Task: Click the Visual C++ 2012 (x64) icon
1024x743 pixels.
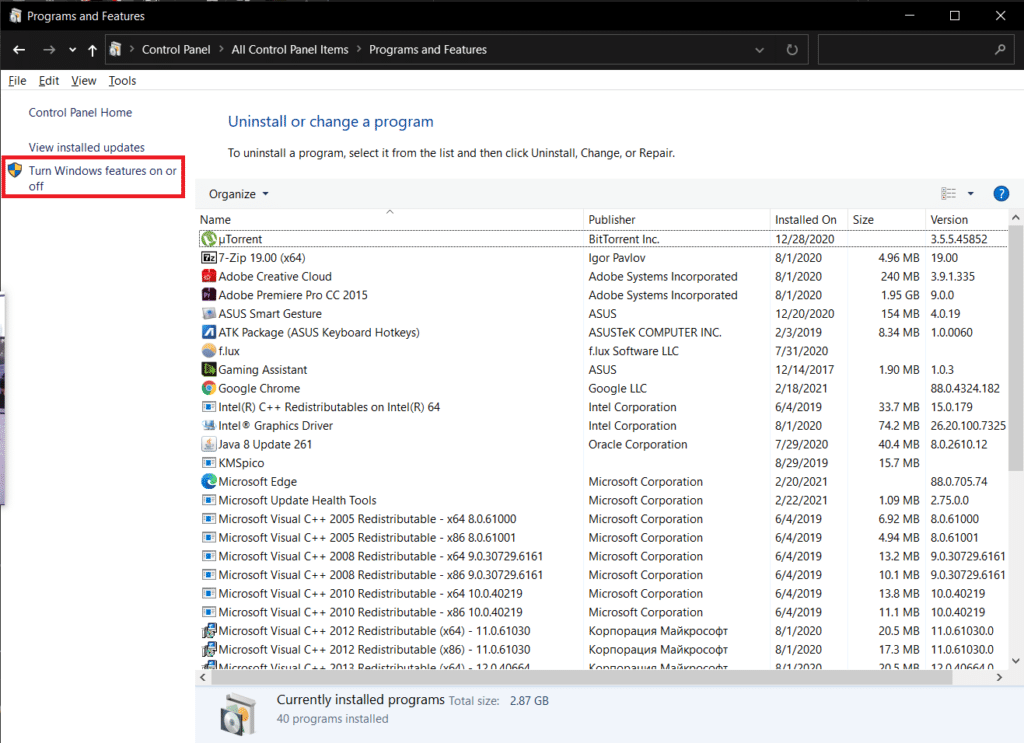Action: click(x=208, y=631)
